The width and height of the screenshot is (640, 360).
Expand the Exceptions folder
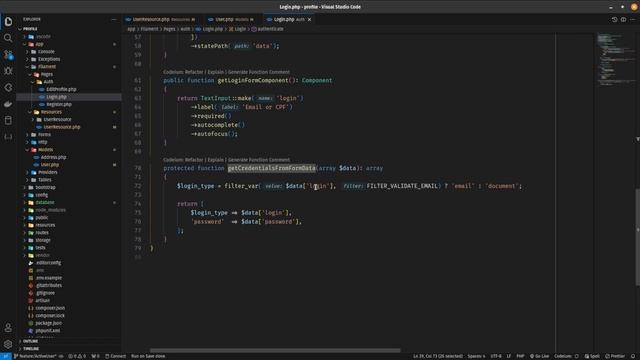coord(49,59)
